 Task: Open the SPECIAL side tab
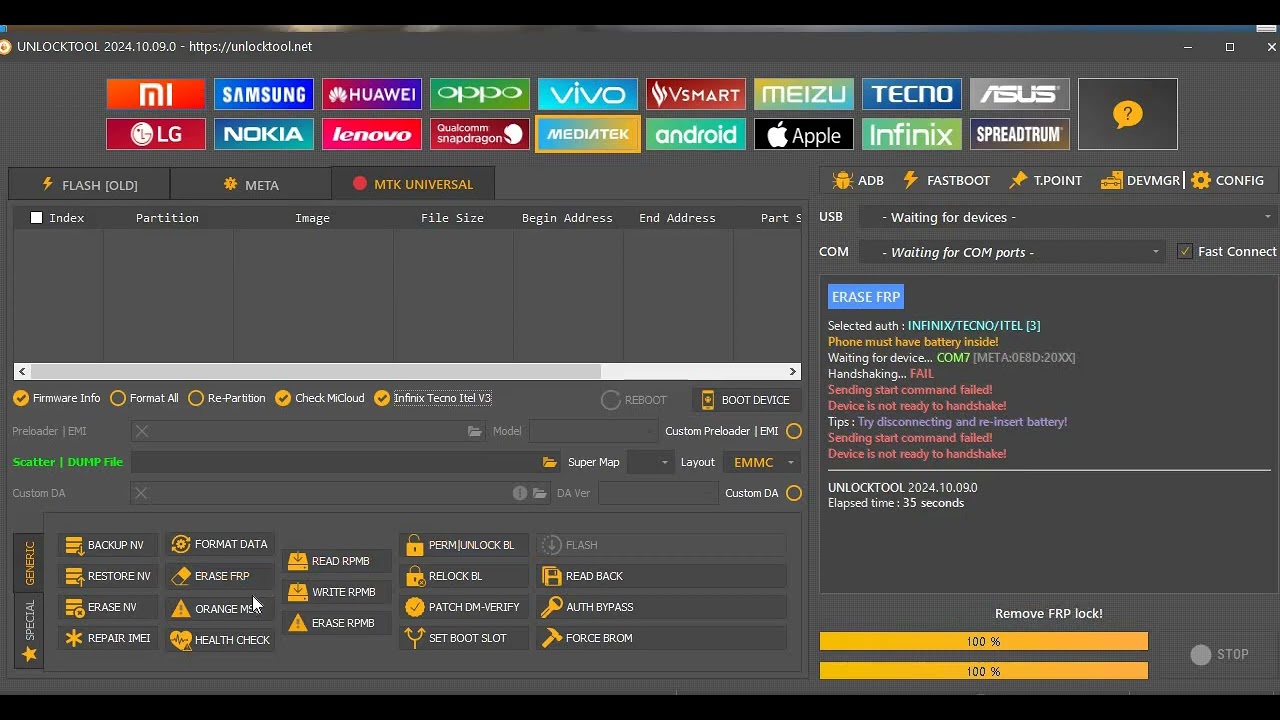point(29,631)
